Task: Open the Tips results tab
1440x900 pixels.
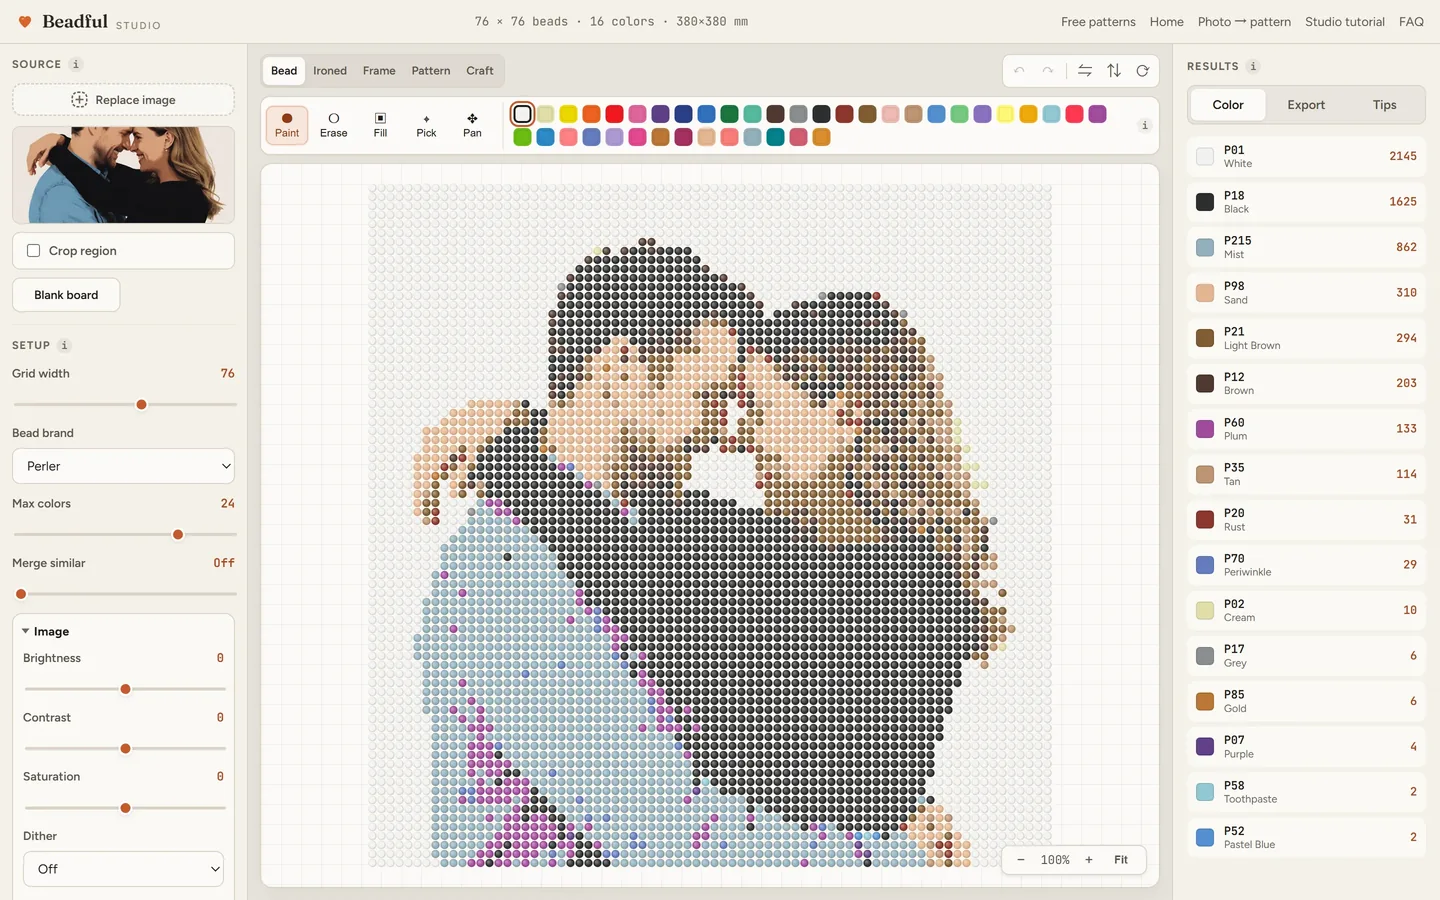Action: tap(1384, 105)
